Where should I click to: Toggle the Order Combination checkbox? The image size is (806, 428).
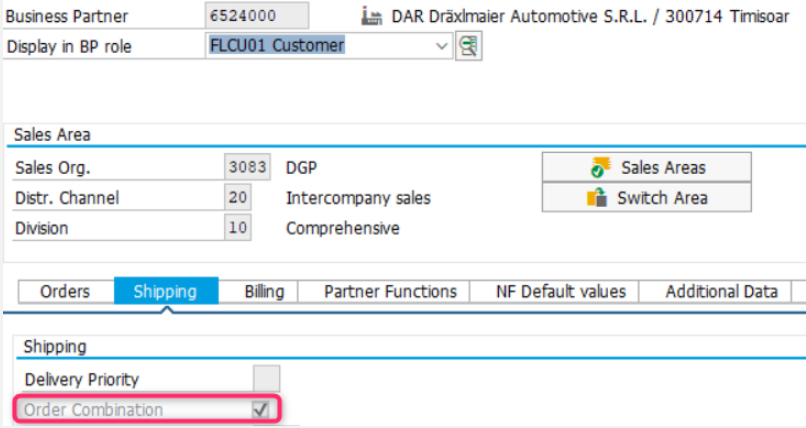point(261,409)
